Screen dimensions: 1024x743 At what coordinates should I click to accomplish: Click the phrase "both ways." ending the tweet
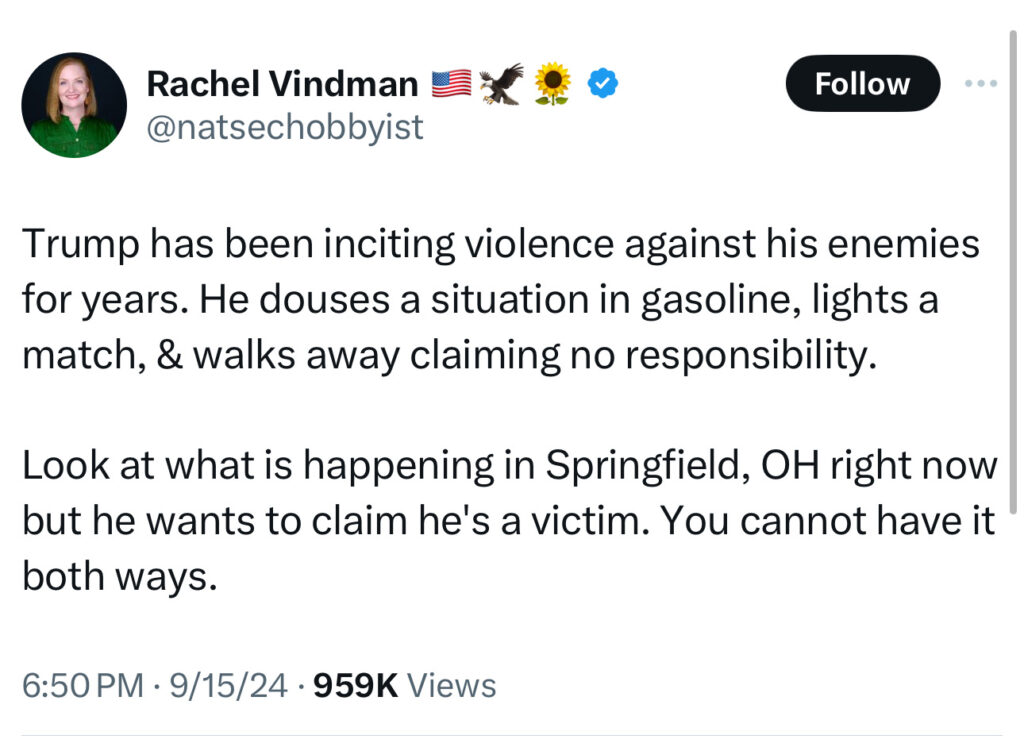click(119, 576)
